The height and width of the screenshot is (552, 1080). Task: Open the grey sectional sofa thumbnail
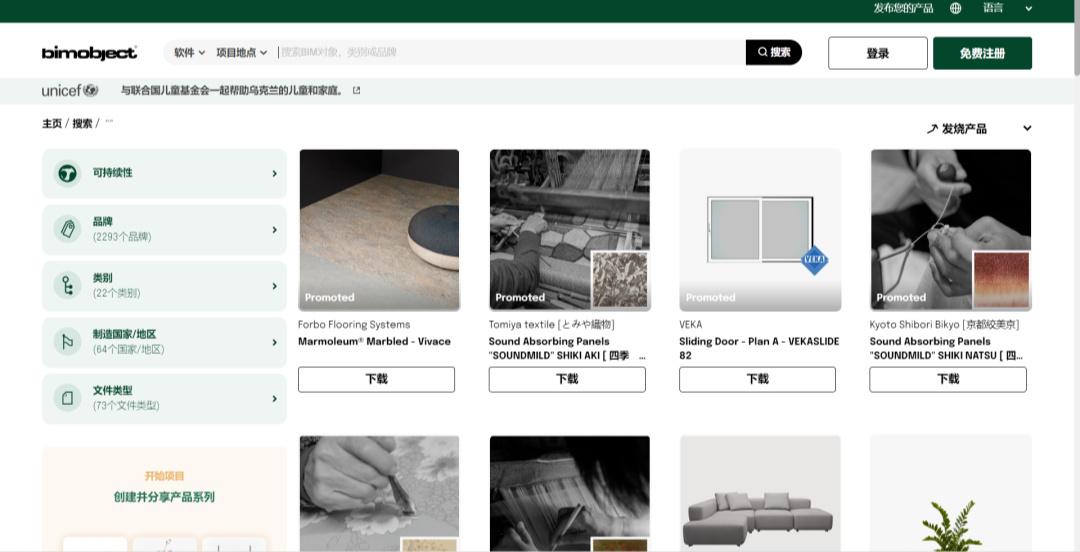[760, 493]
